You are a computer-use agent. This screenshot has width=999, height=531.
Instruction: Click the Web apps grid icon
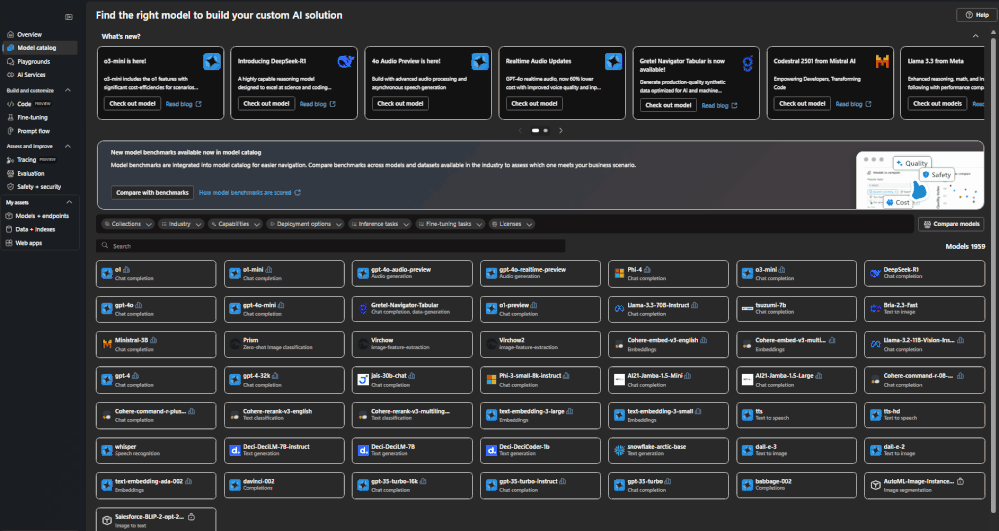coord(9,243)
